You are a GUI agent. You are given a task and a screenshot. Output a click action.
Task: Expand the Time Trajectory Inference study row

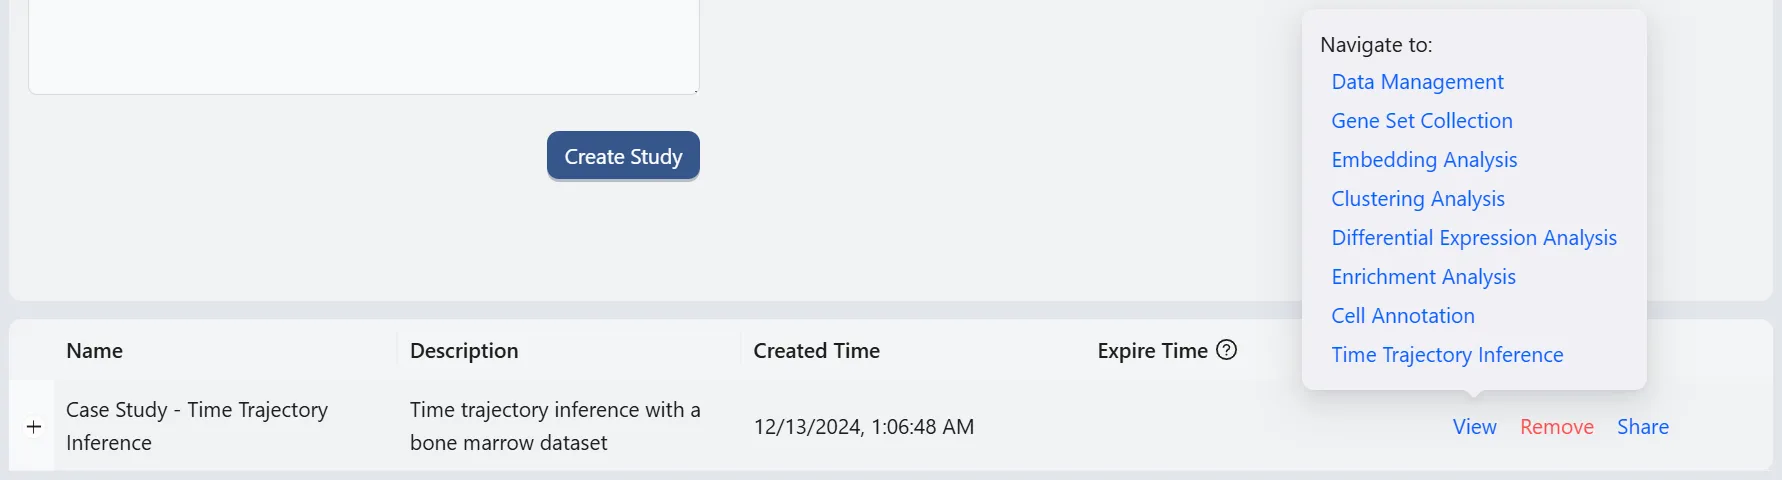pyautogui.click(x=34, y=427)
